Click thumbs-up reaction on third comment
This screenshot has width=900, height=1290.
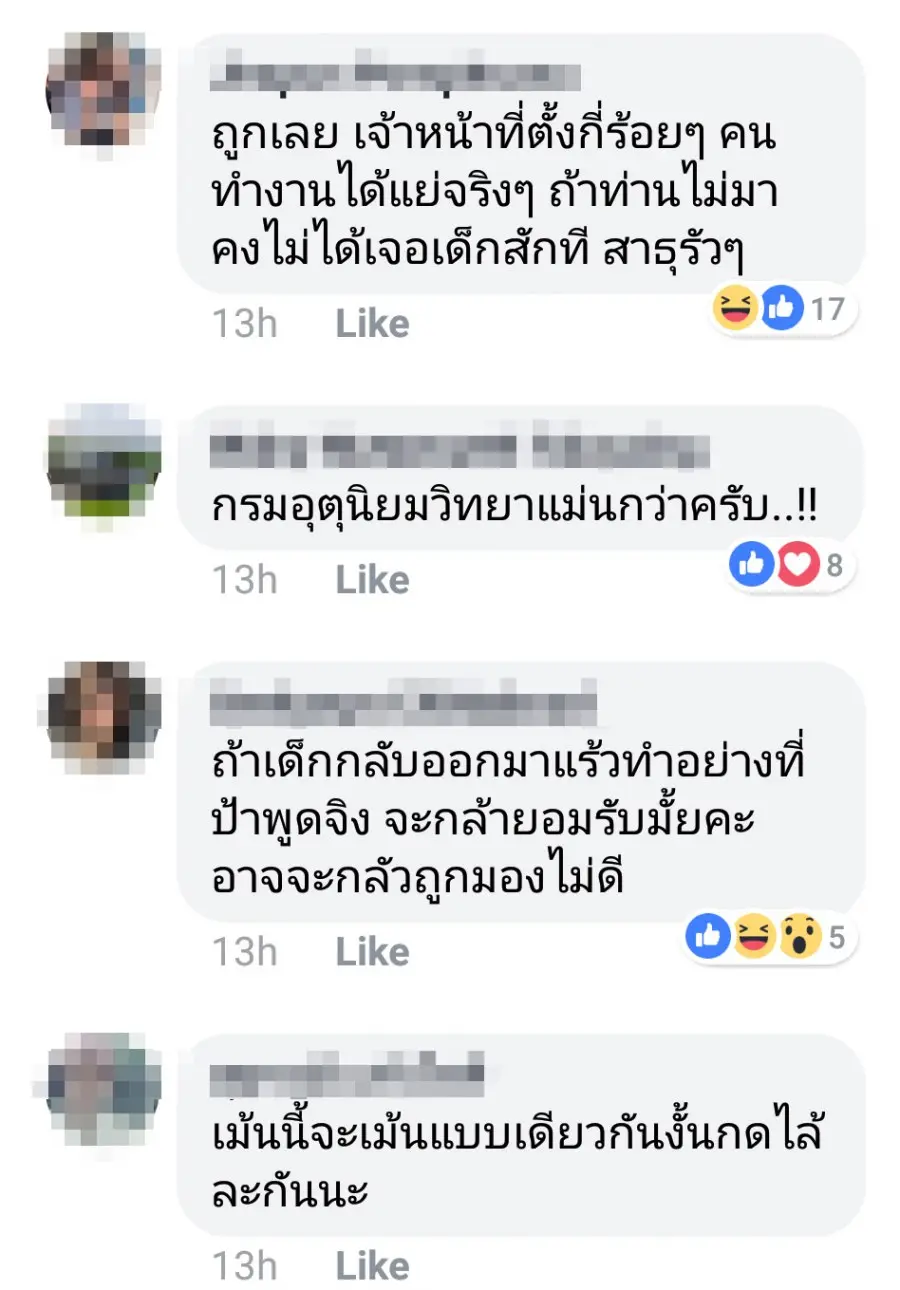point(708,938)
